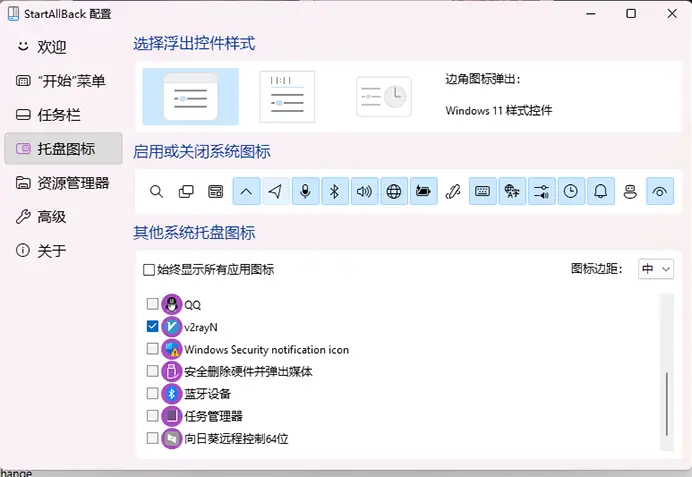692x477 pixels.
Task: Click the QQ penguin tray icon
Action: pyautogui.click(x=172, y=304)
